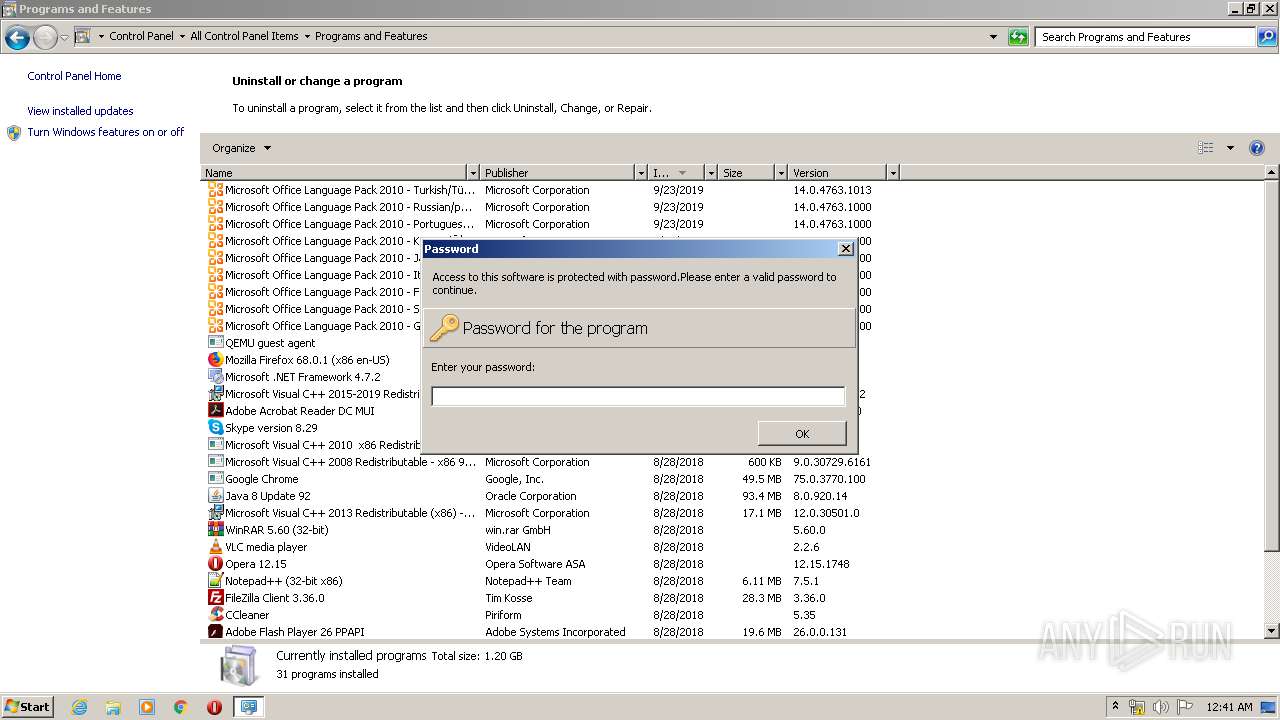The image size is (1280, 720).
Task: Launch Opera from the taskbar
Action: (214, 707)
